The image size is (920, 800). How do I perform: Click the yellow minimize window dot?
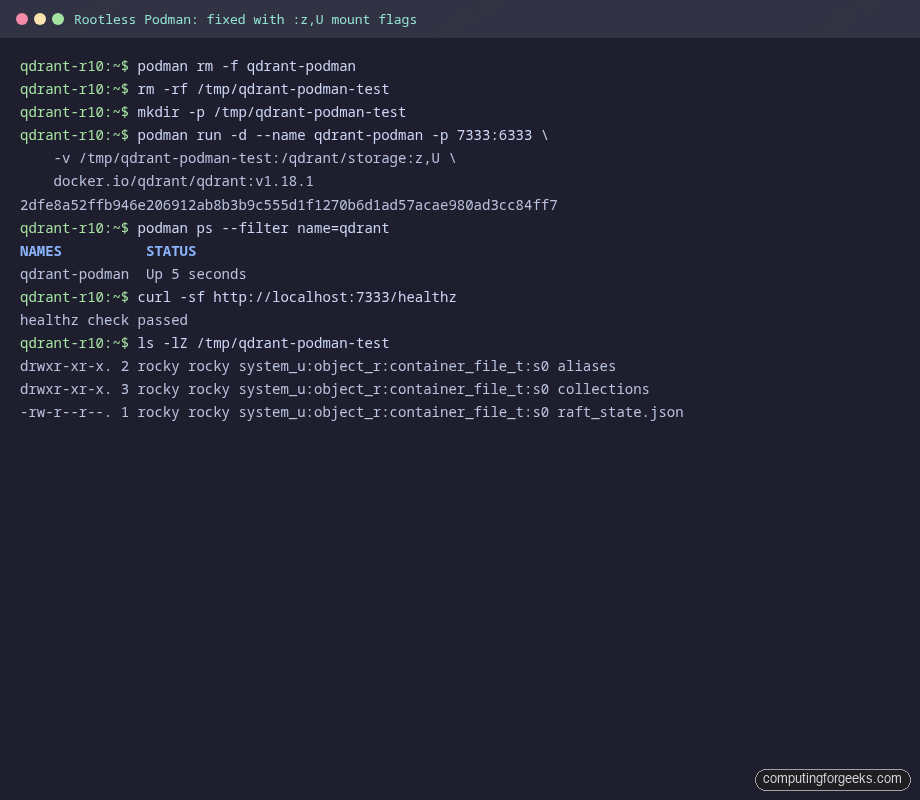click(40, 19)
